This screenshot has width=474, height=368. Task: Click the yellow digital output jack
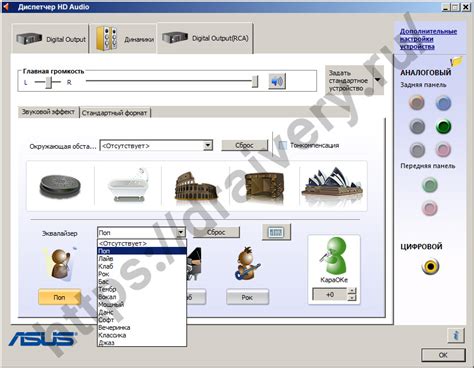430,266
